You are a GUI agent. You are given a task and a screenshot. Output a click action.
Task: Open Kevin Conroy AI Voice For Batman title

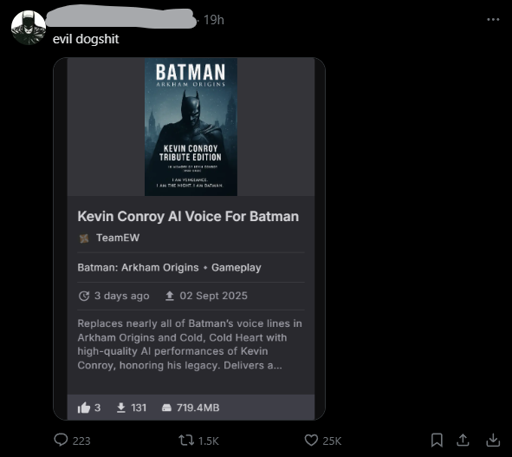pyautogui.click(x=188, y=216)
